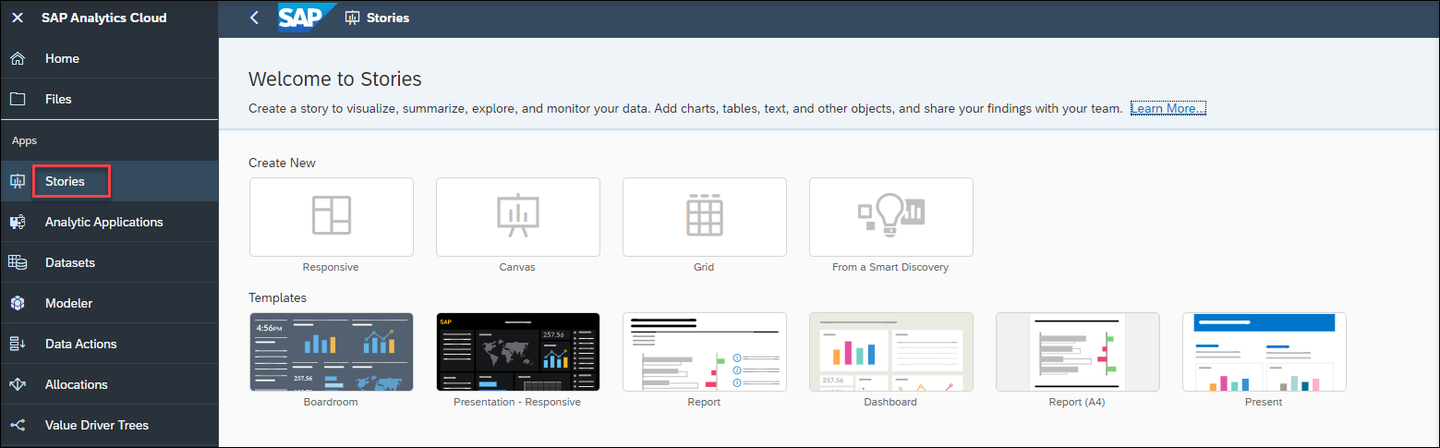Choose the Boardroom template thumbnail
The image size is (1440, 448).
pos(331,351)
